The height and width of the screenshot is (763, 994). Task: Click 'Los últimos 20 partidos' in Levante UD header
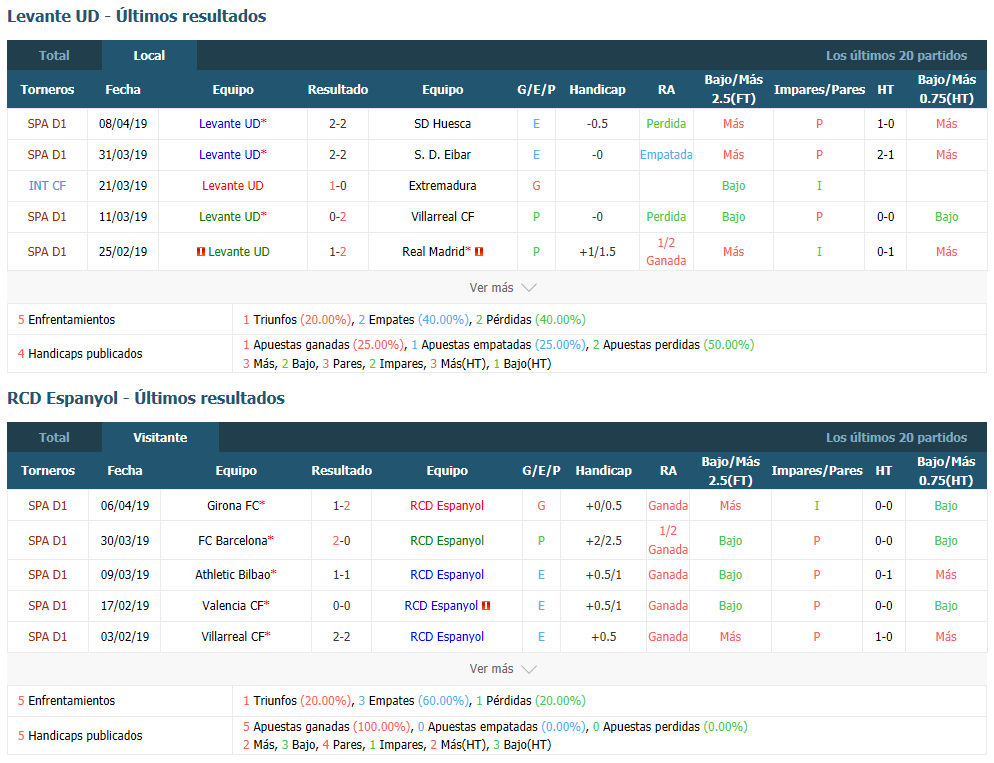pos(896,55)
